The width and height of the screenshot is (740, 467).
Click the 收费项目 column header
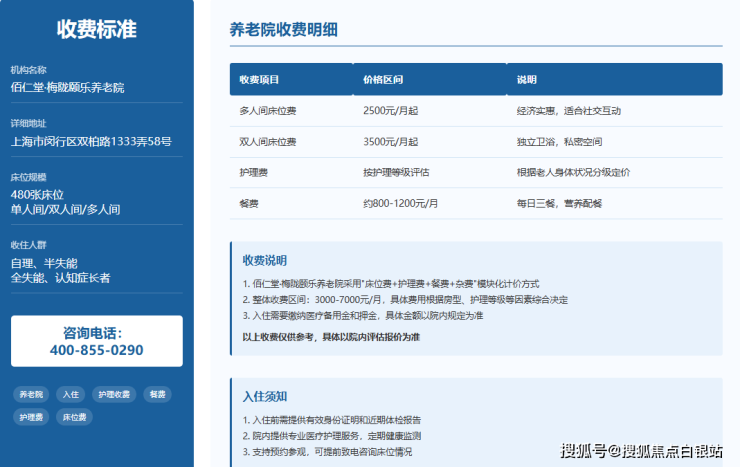point(259,80)
